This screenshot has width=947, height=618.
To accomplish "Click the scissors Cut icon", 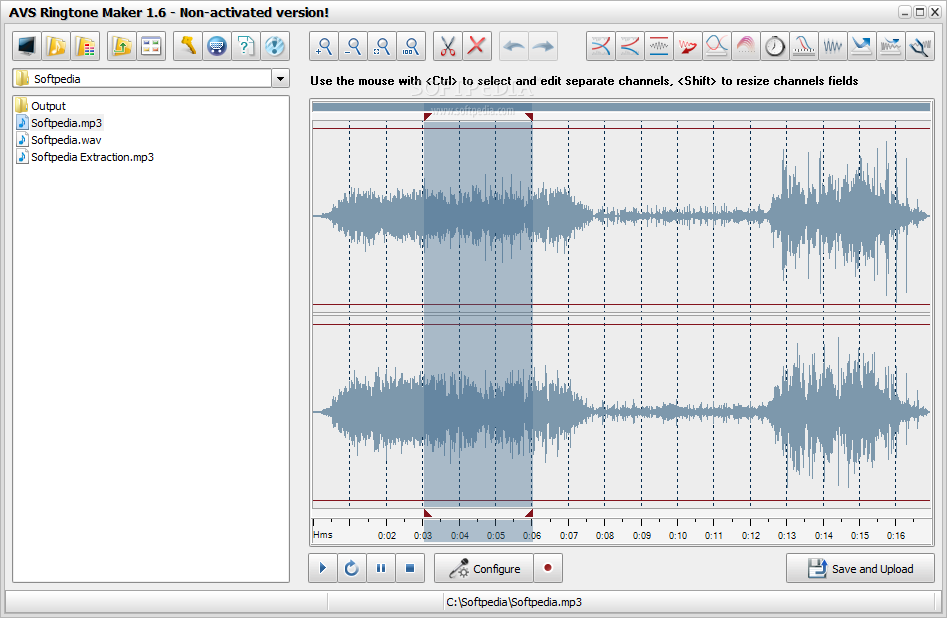I will click(447, 46).
